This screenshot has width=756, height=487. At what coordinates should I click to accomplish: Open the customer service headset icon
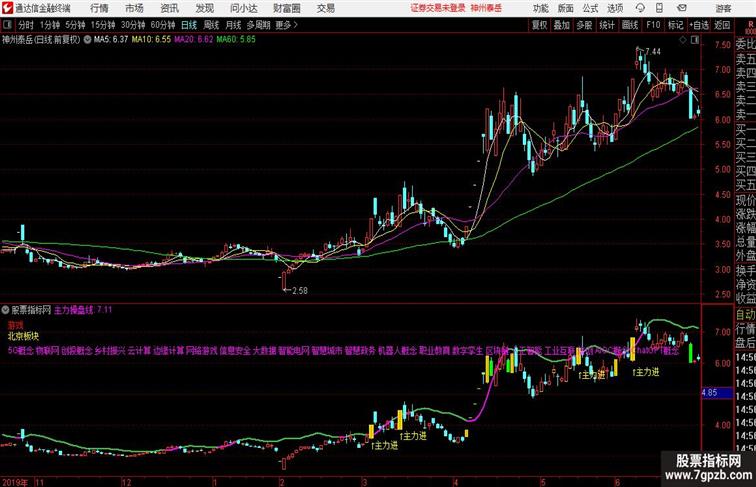tap(640, 8)
